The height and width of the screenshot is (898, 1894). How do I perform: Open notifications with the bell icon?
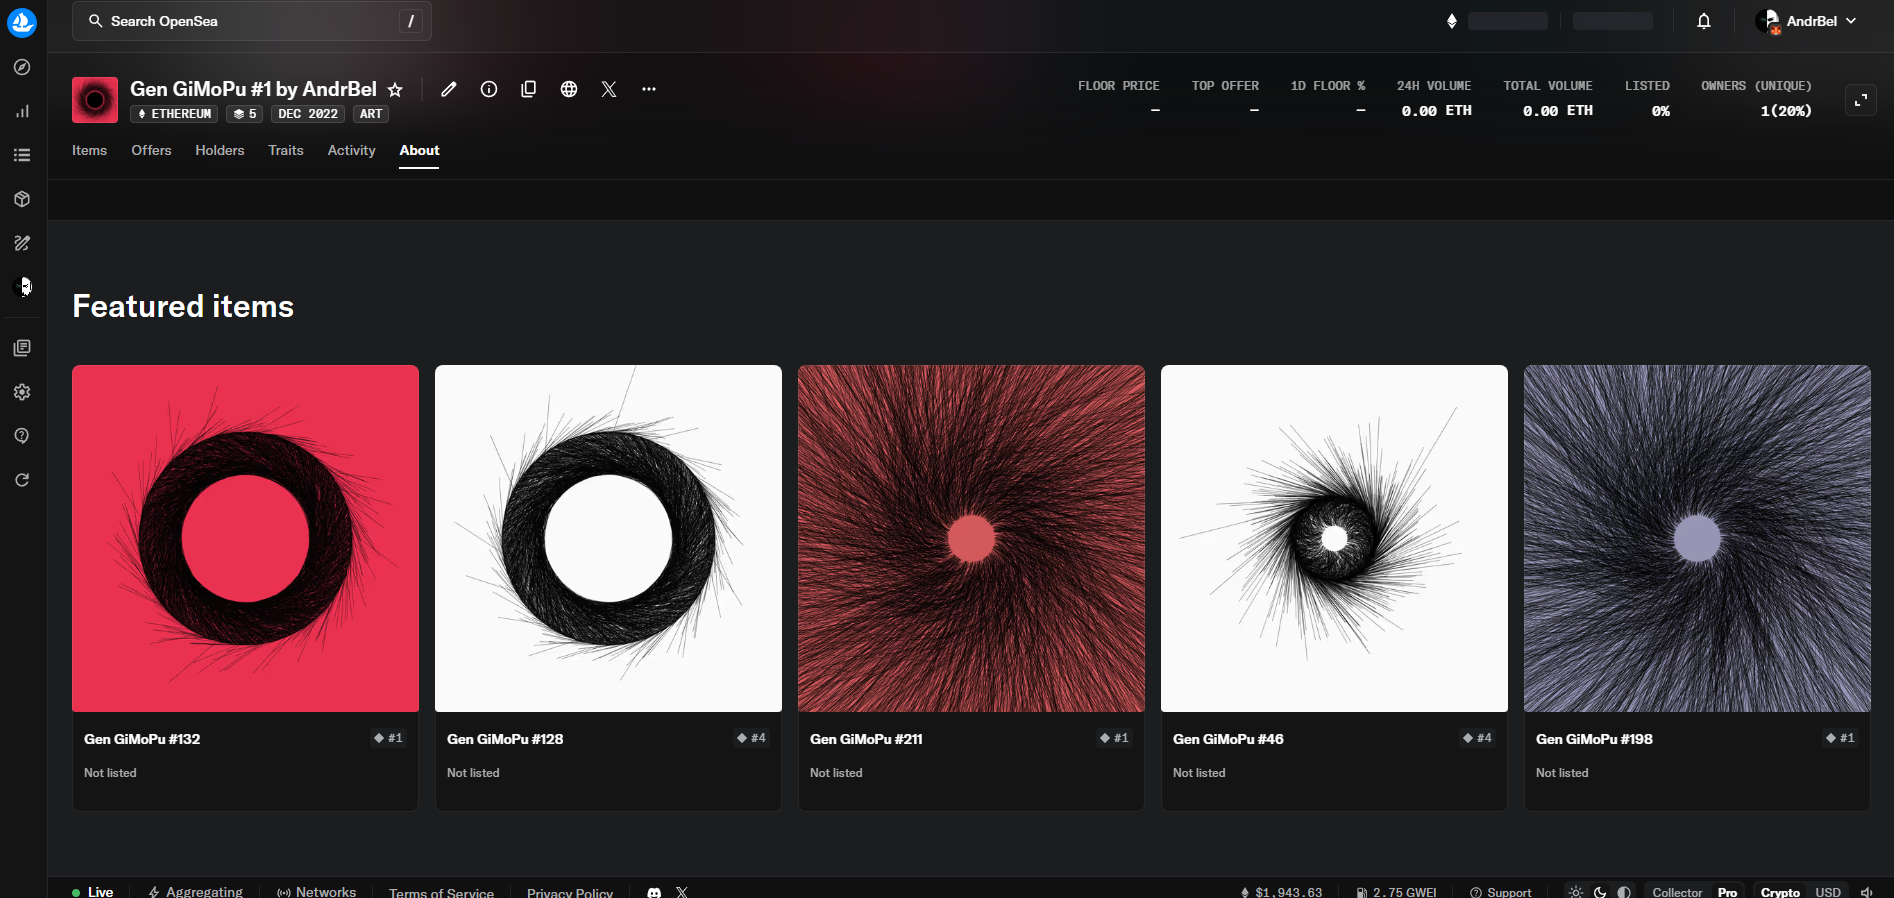1704,21
